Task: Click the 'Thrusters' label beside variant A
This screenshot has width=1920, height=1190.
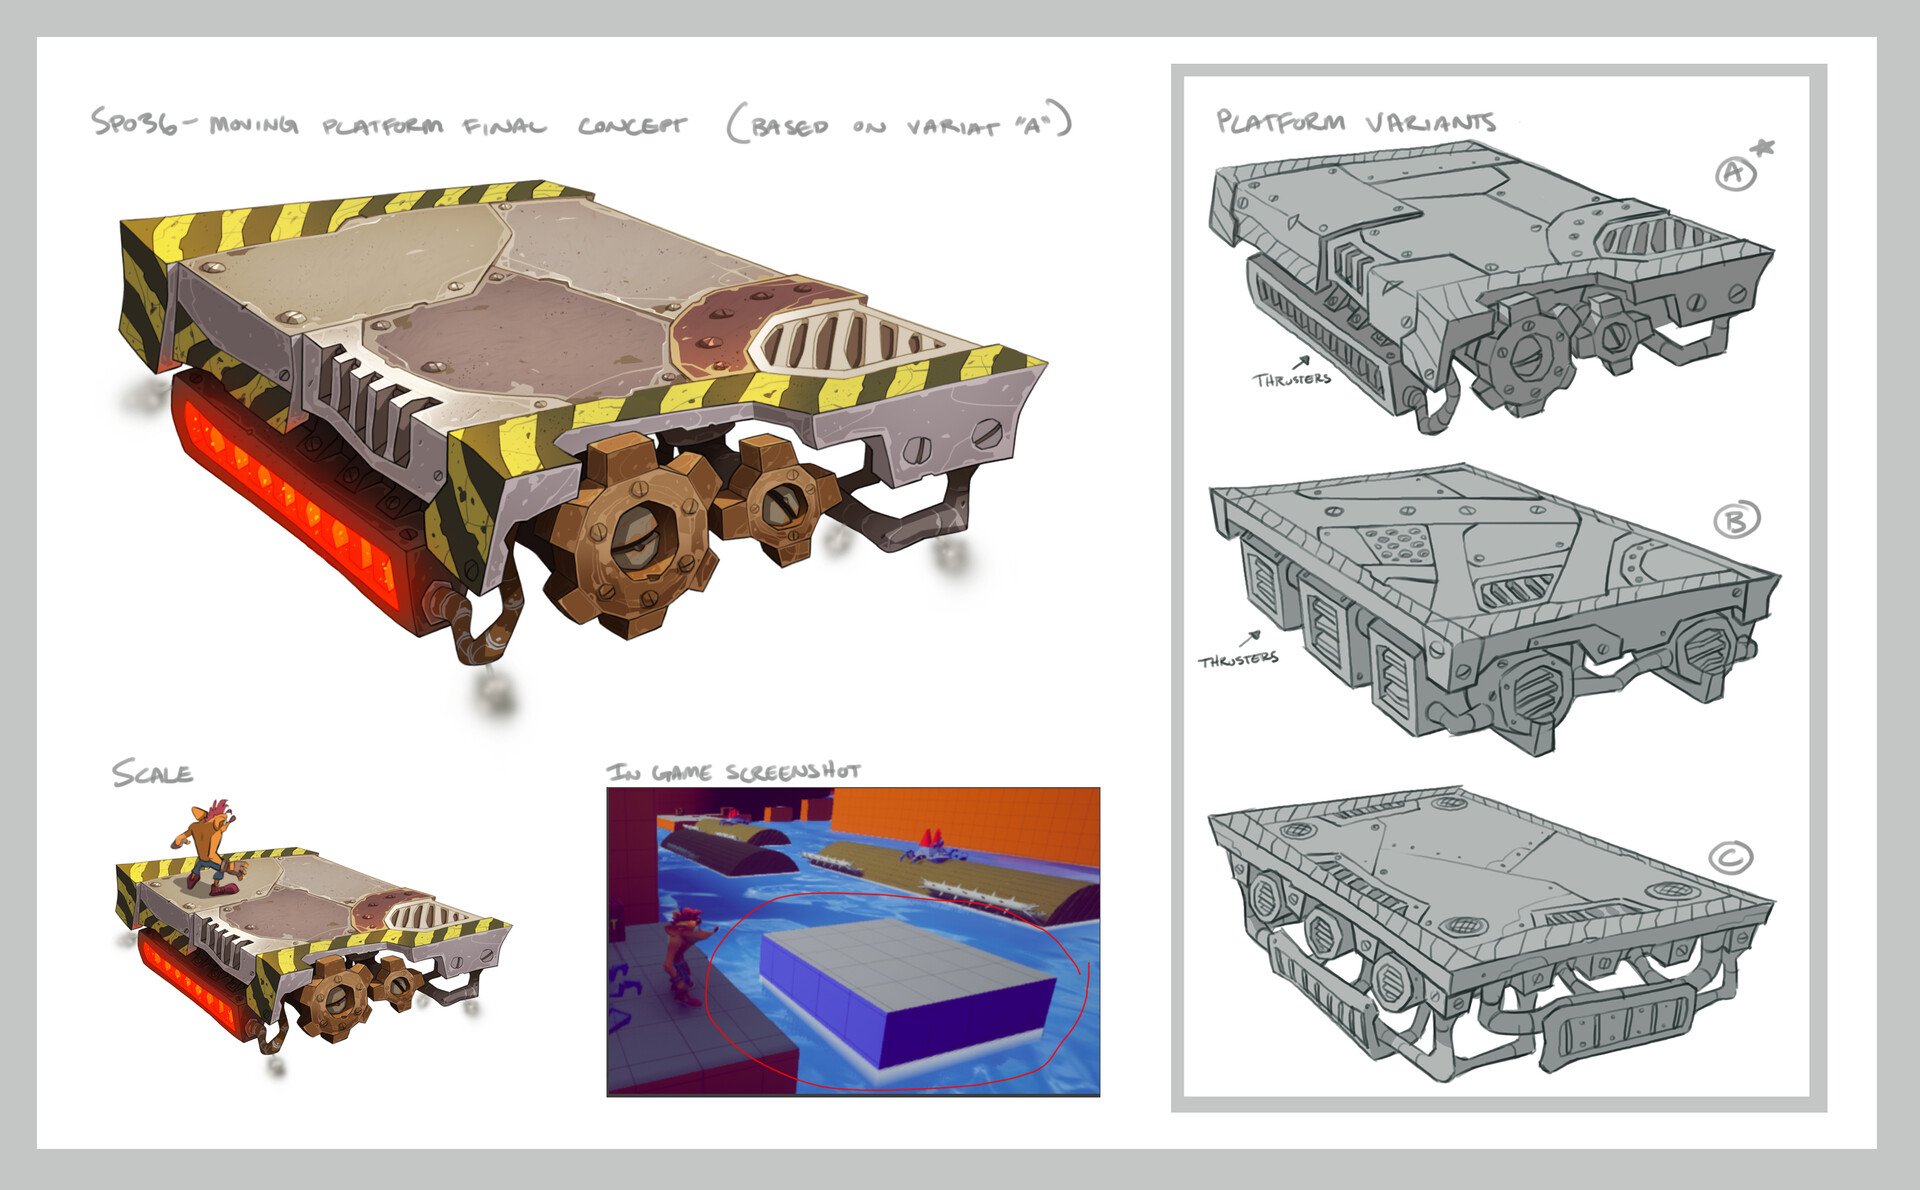Action: click(x=1291, y=379)
